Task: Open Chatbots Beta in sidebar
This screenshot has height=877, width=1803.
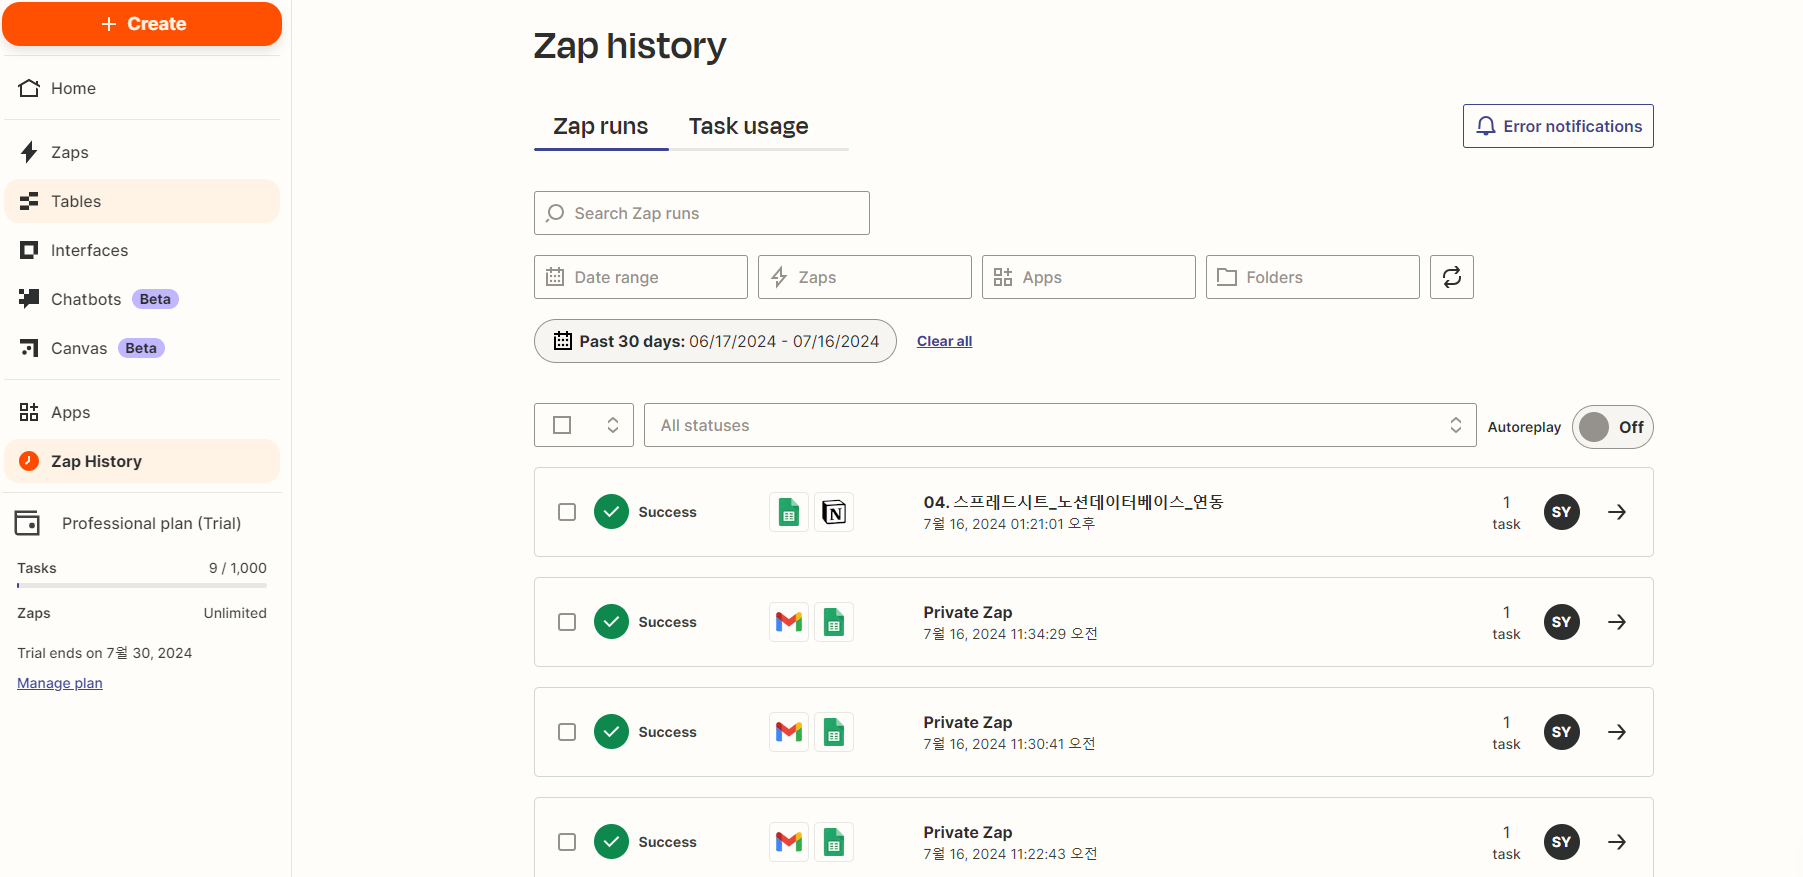Action: point(142,299)
